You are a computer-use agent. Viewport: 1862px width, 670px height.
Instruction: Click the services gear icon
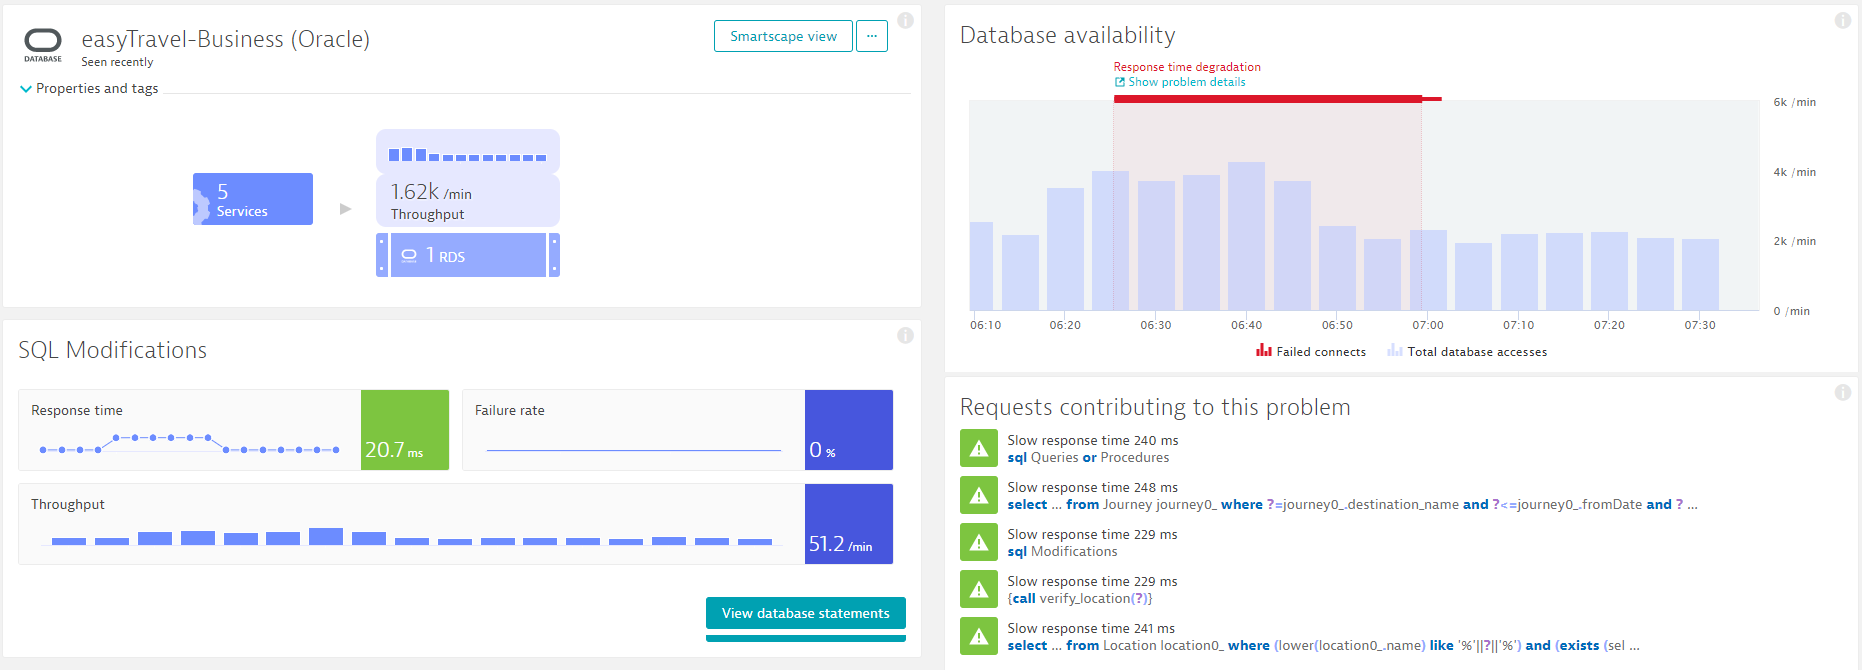tap(200, 205)
